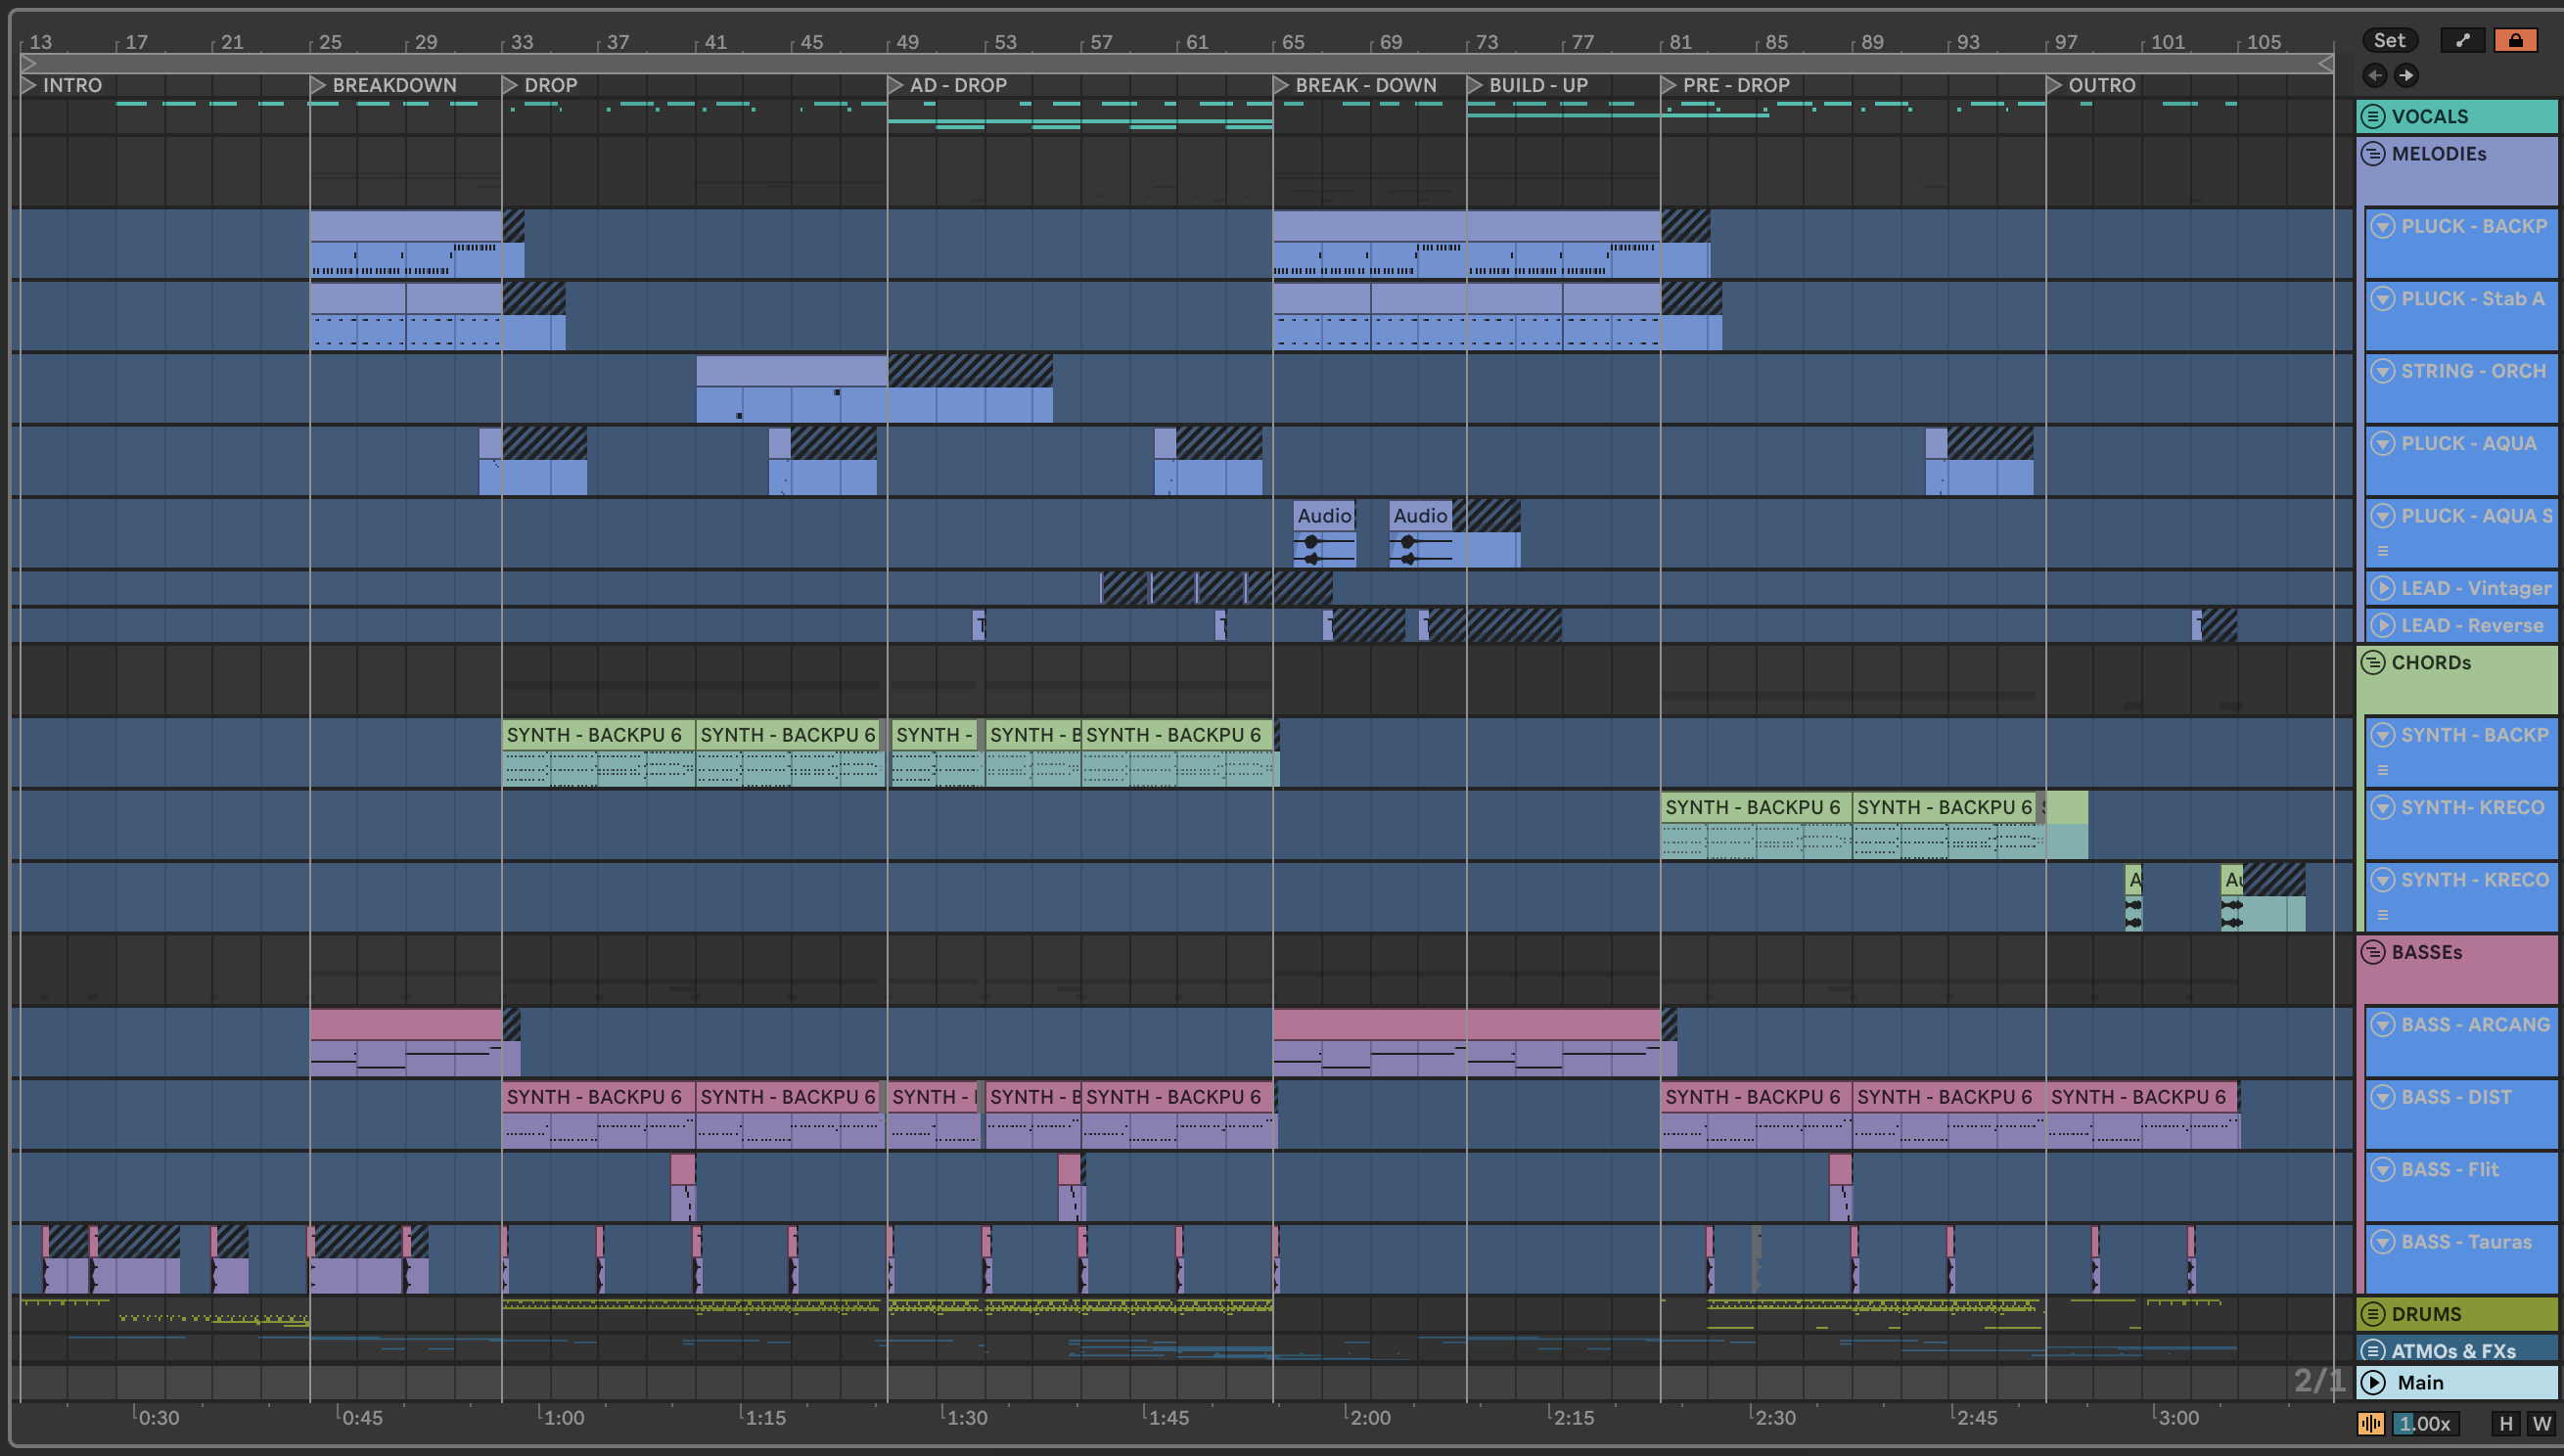Unfold the Main track icon
This screenshot has height=1456, width=2564.
point(2373,1382)
